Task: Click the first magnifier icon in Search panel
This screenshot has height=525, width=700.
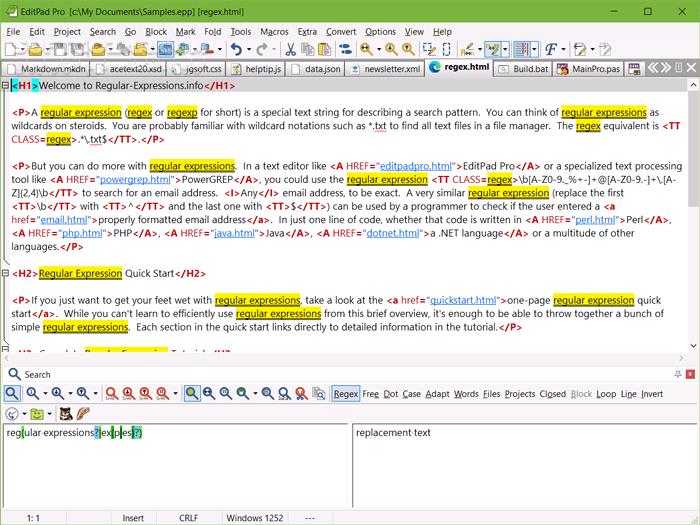Action: click(13, 394)
